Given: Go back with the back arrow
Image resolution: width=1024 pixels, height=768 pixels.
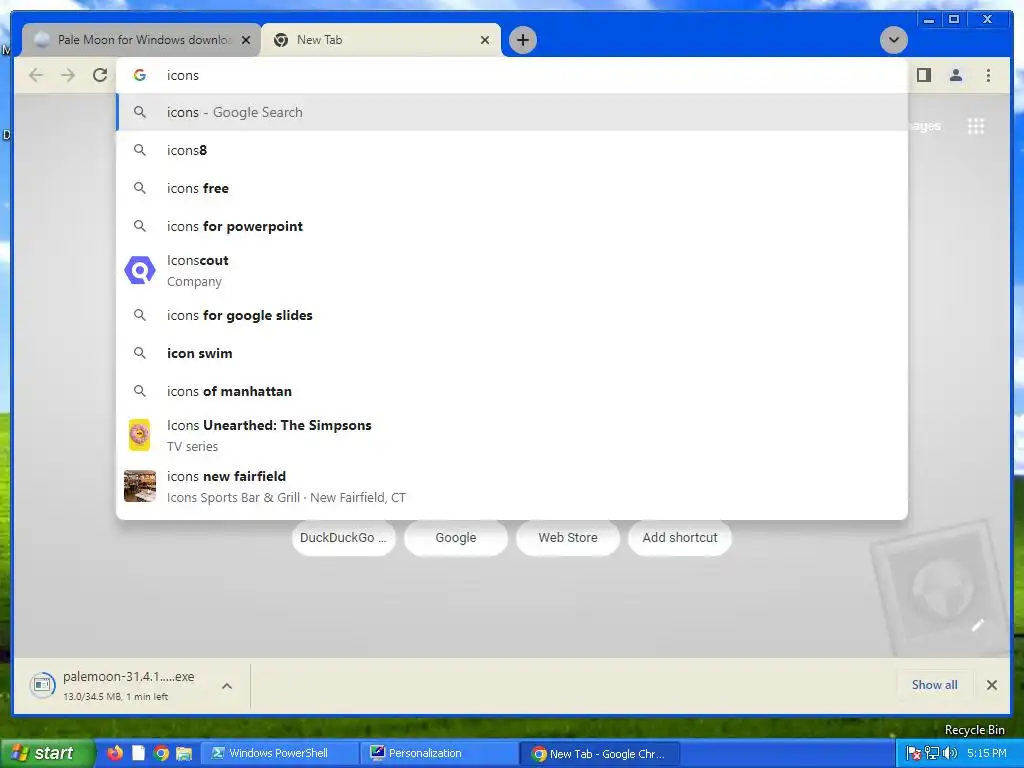Looking at the screenshot, I should coord(36,75).
